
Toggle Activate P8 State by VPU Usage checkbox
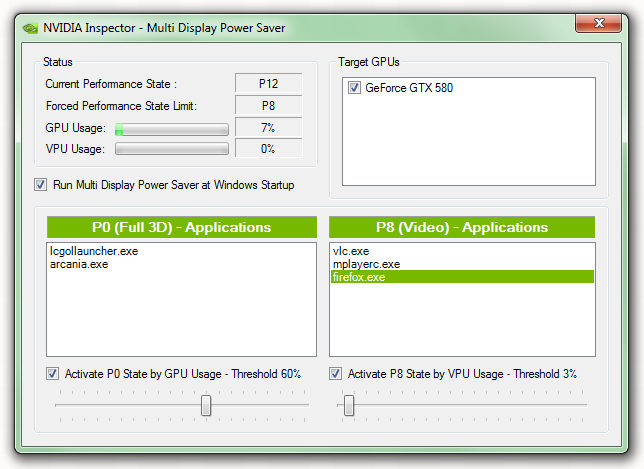pos(335,373)
